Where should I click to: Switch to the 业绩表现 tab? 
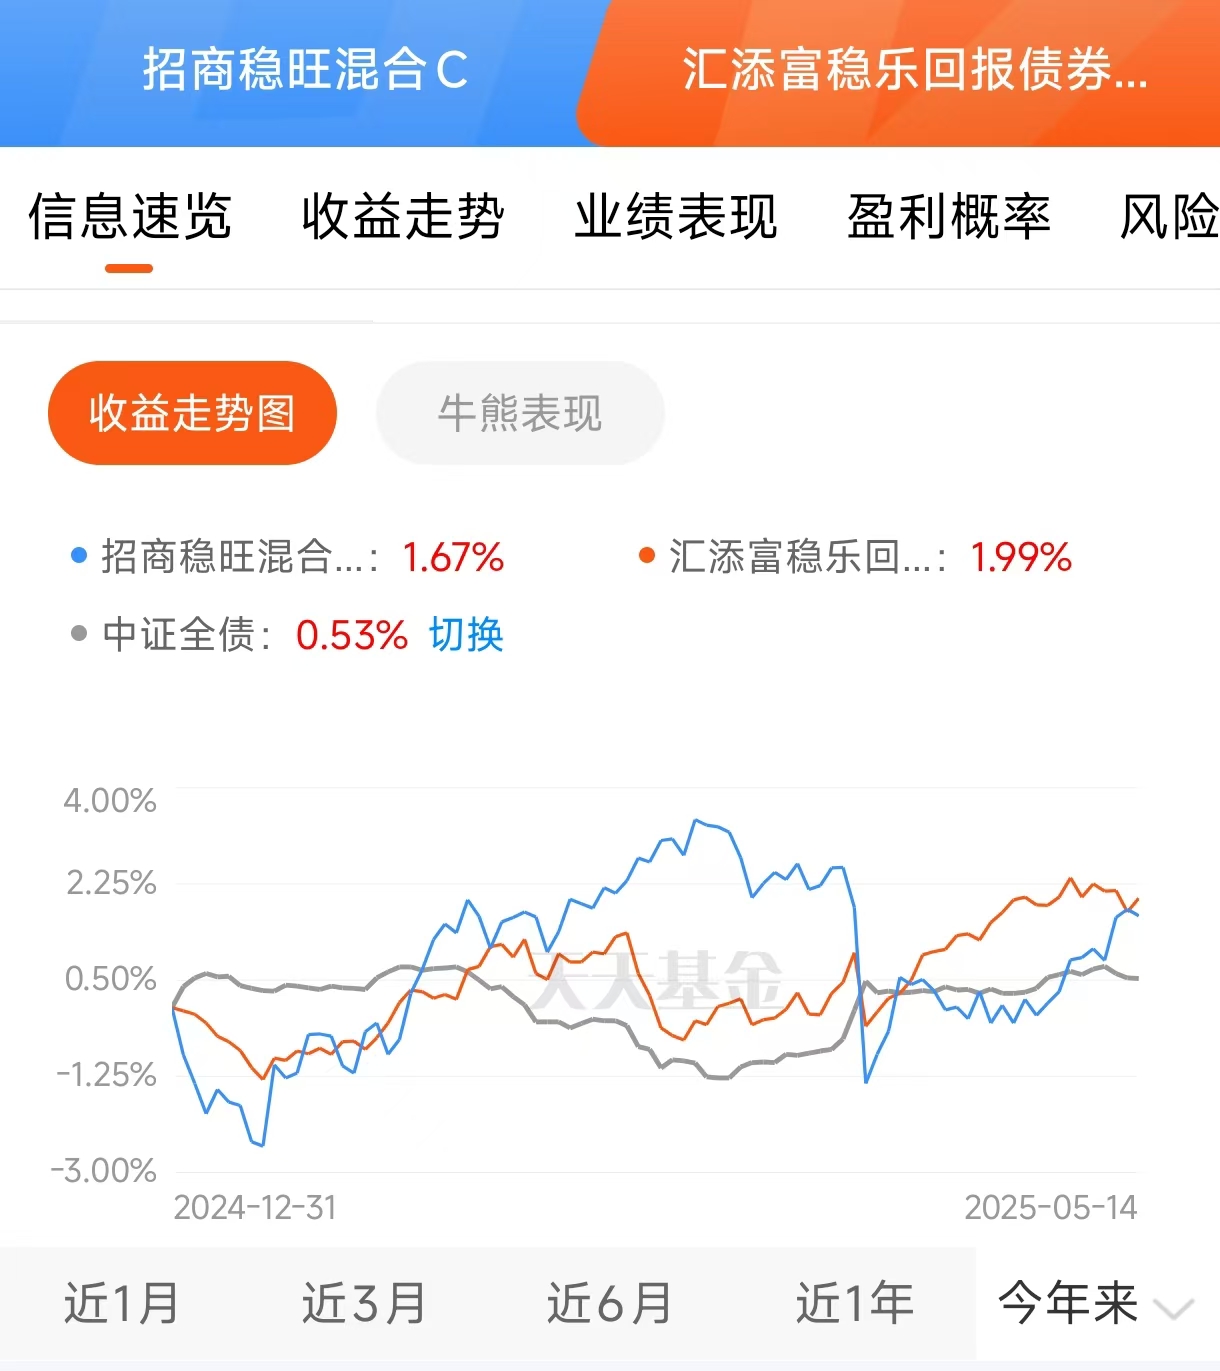click(676, 216)
